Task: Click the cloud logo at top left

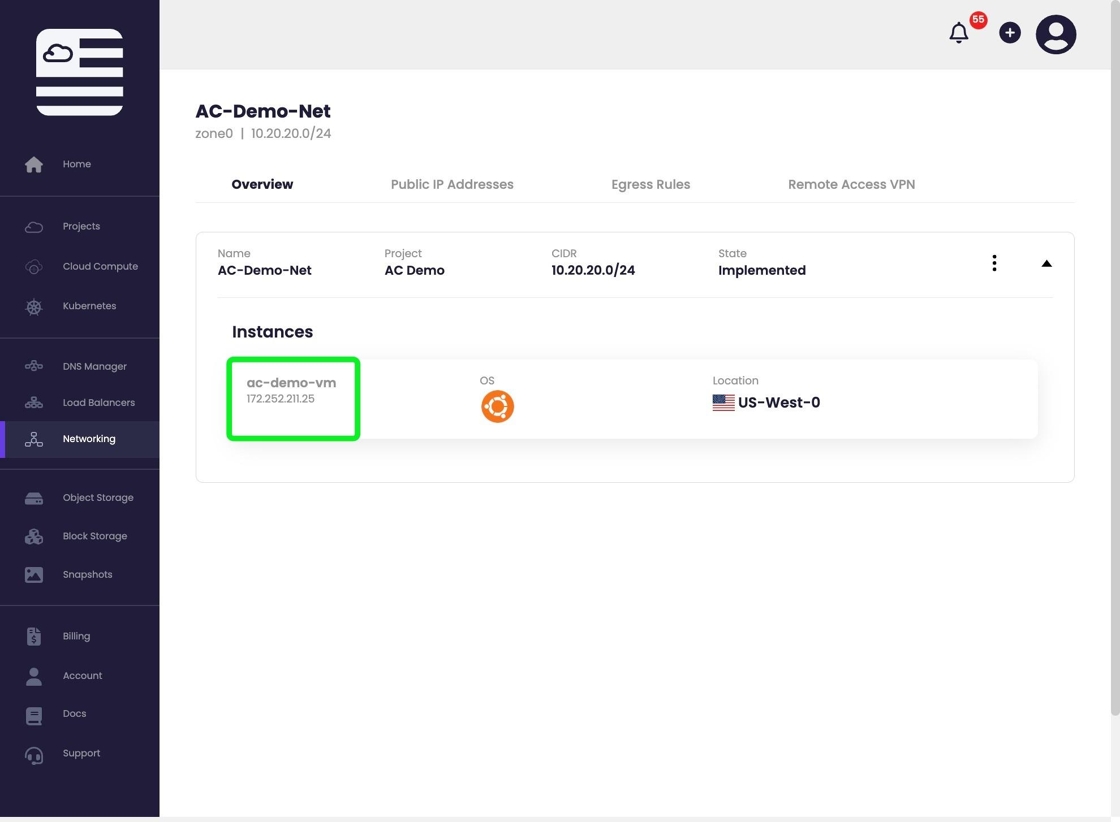Action: coord(79,72)
